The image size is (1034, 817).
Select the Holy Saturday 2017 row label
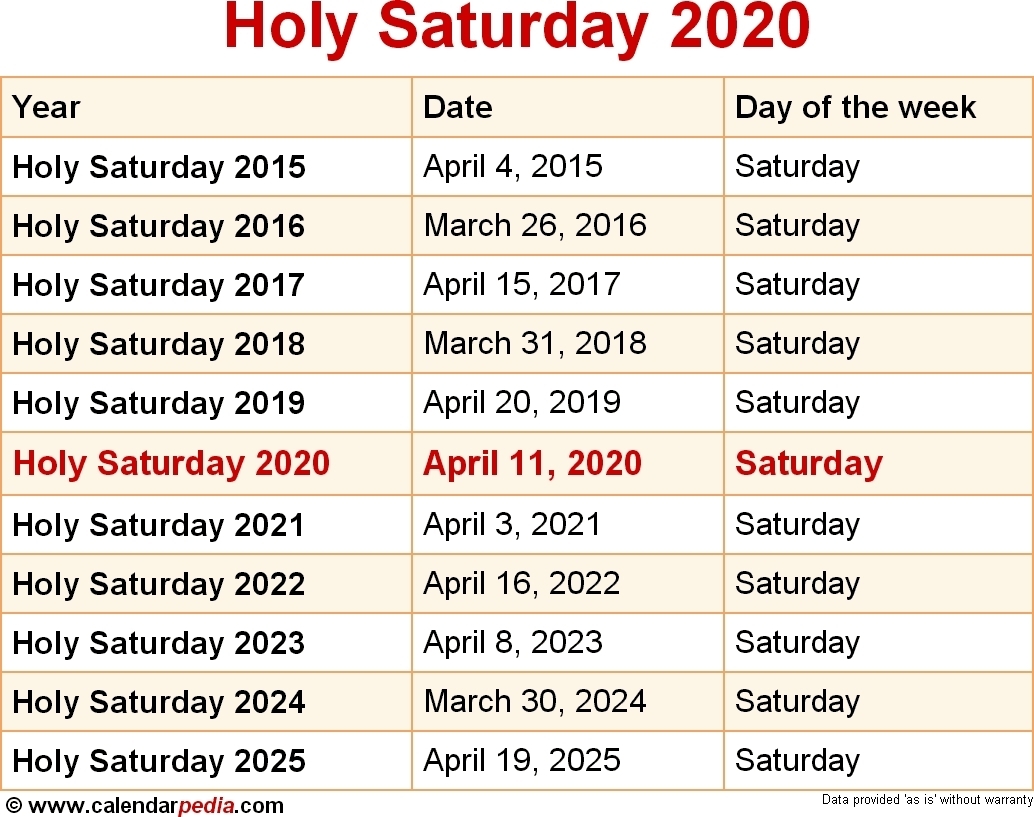click(158, 285)
